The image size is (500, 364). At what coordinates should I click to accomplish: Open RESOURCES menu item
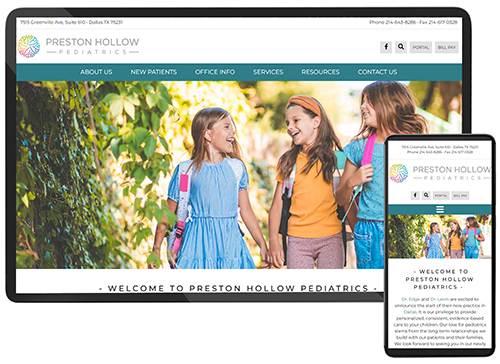tap(320, 72)
